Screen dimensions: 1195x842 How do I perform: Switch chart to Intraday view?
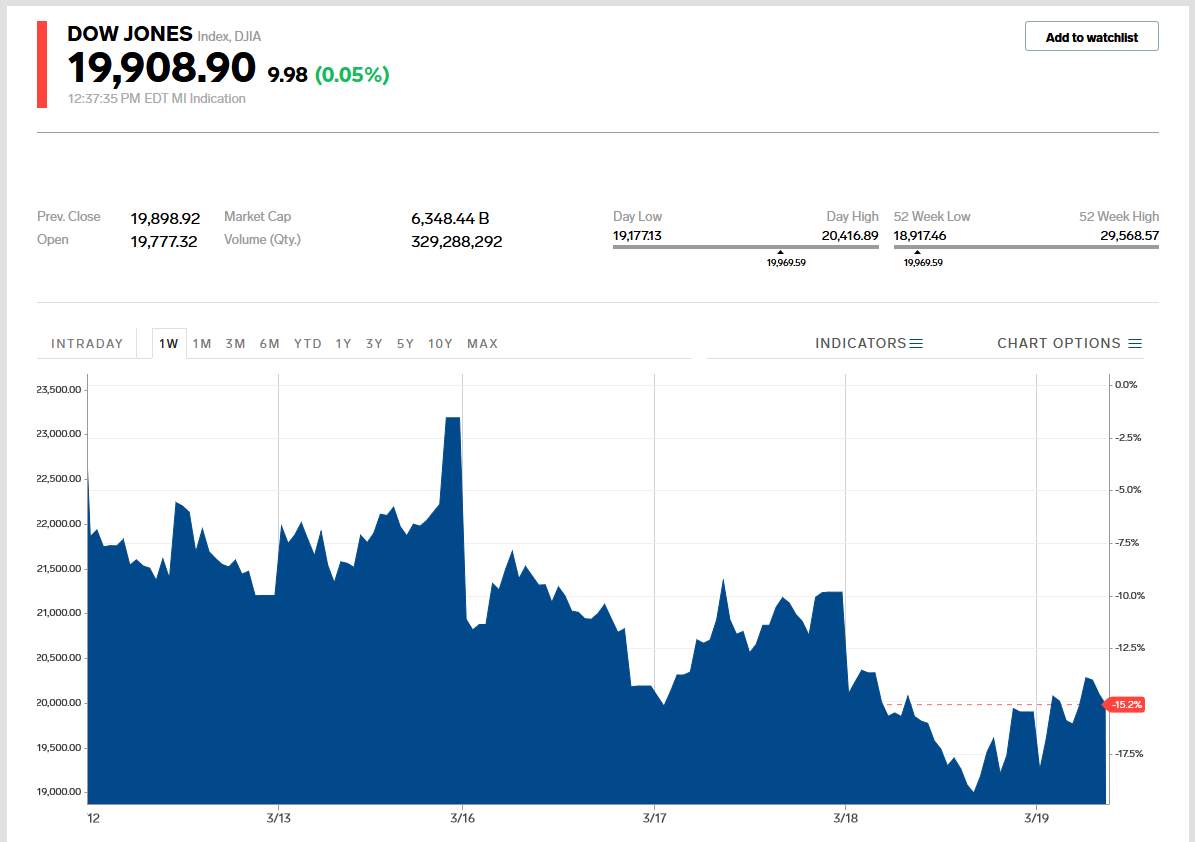[x=87, y=344]
